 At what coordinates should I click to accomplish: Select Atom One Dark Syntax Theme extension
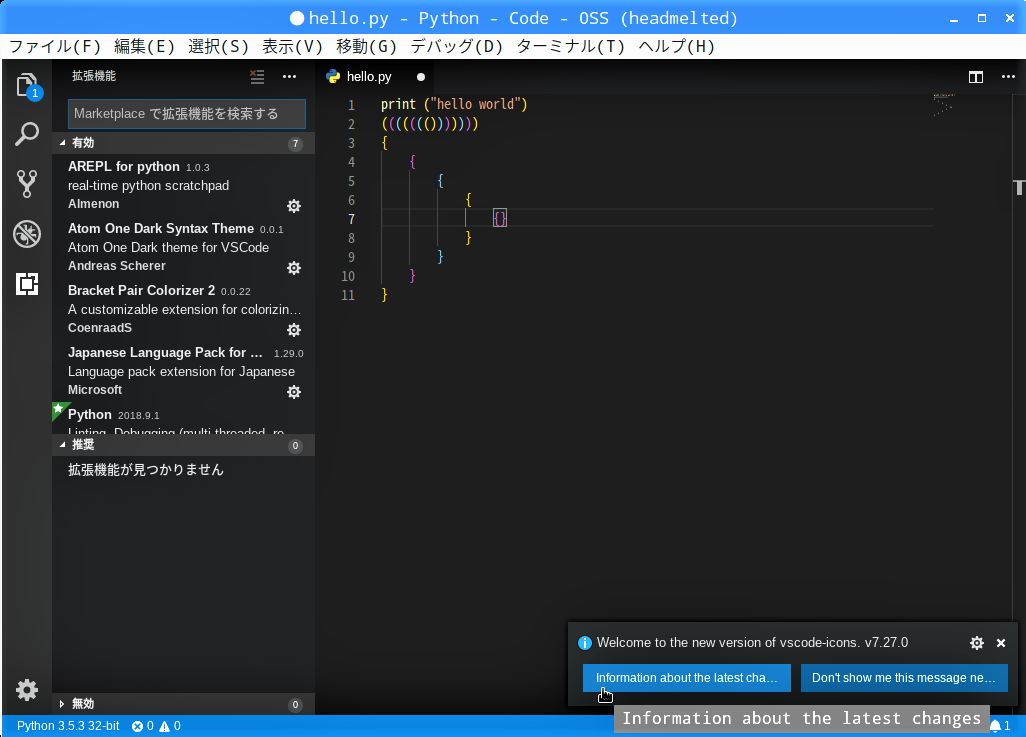pos(183,247)
